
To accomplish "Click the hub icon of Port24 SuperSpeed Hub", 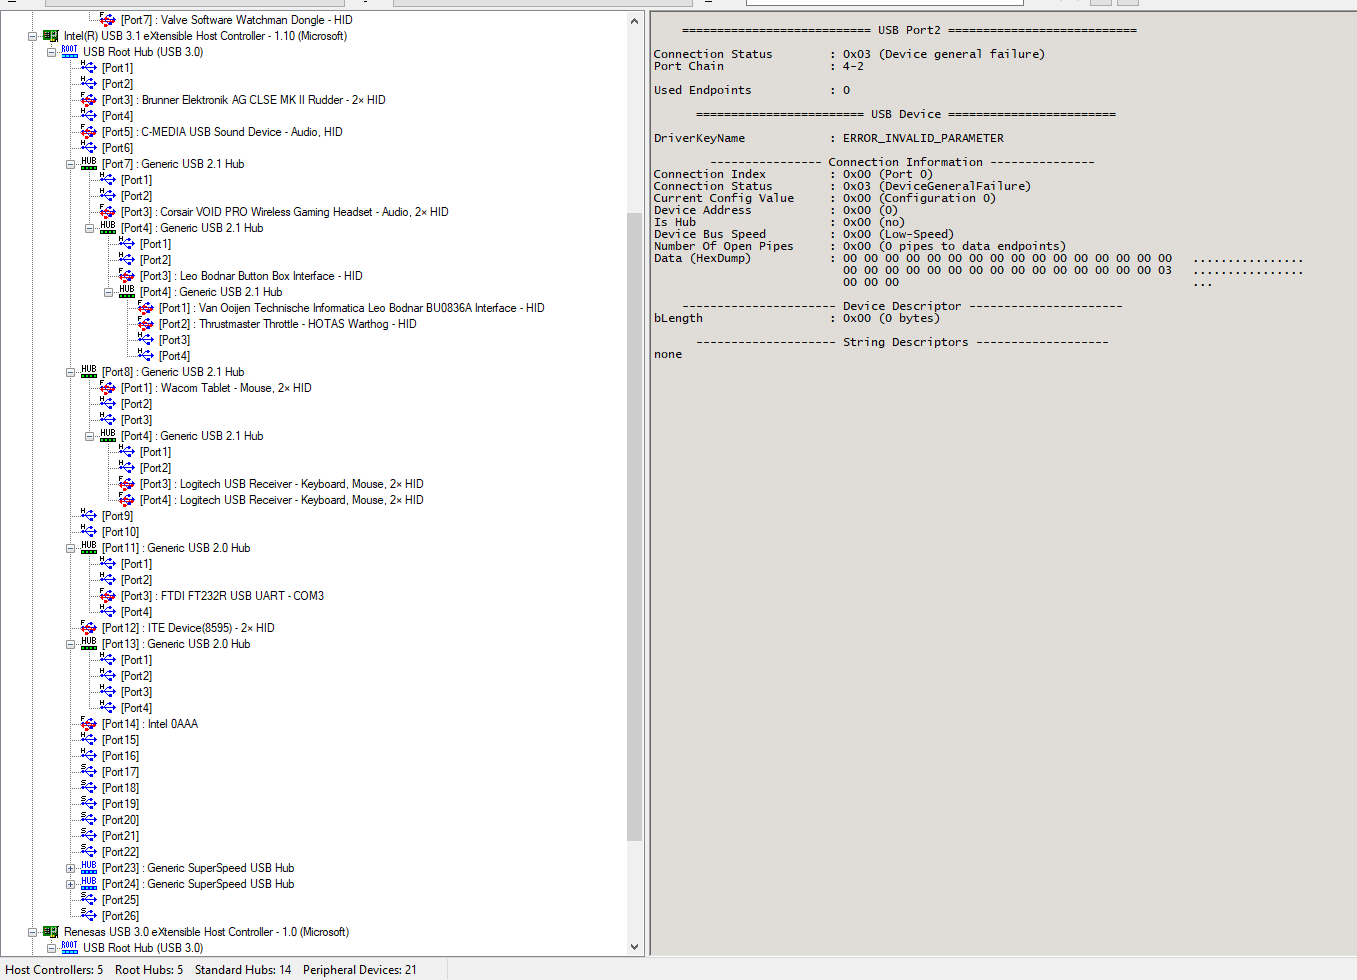I will click(88, 884).
